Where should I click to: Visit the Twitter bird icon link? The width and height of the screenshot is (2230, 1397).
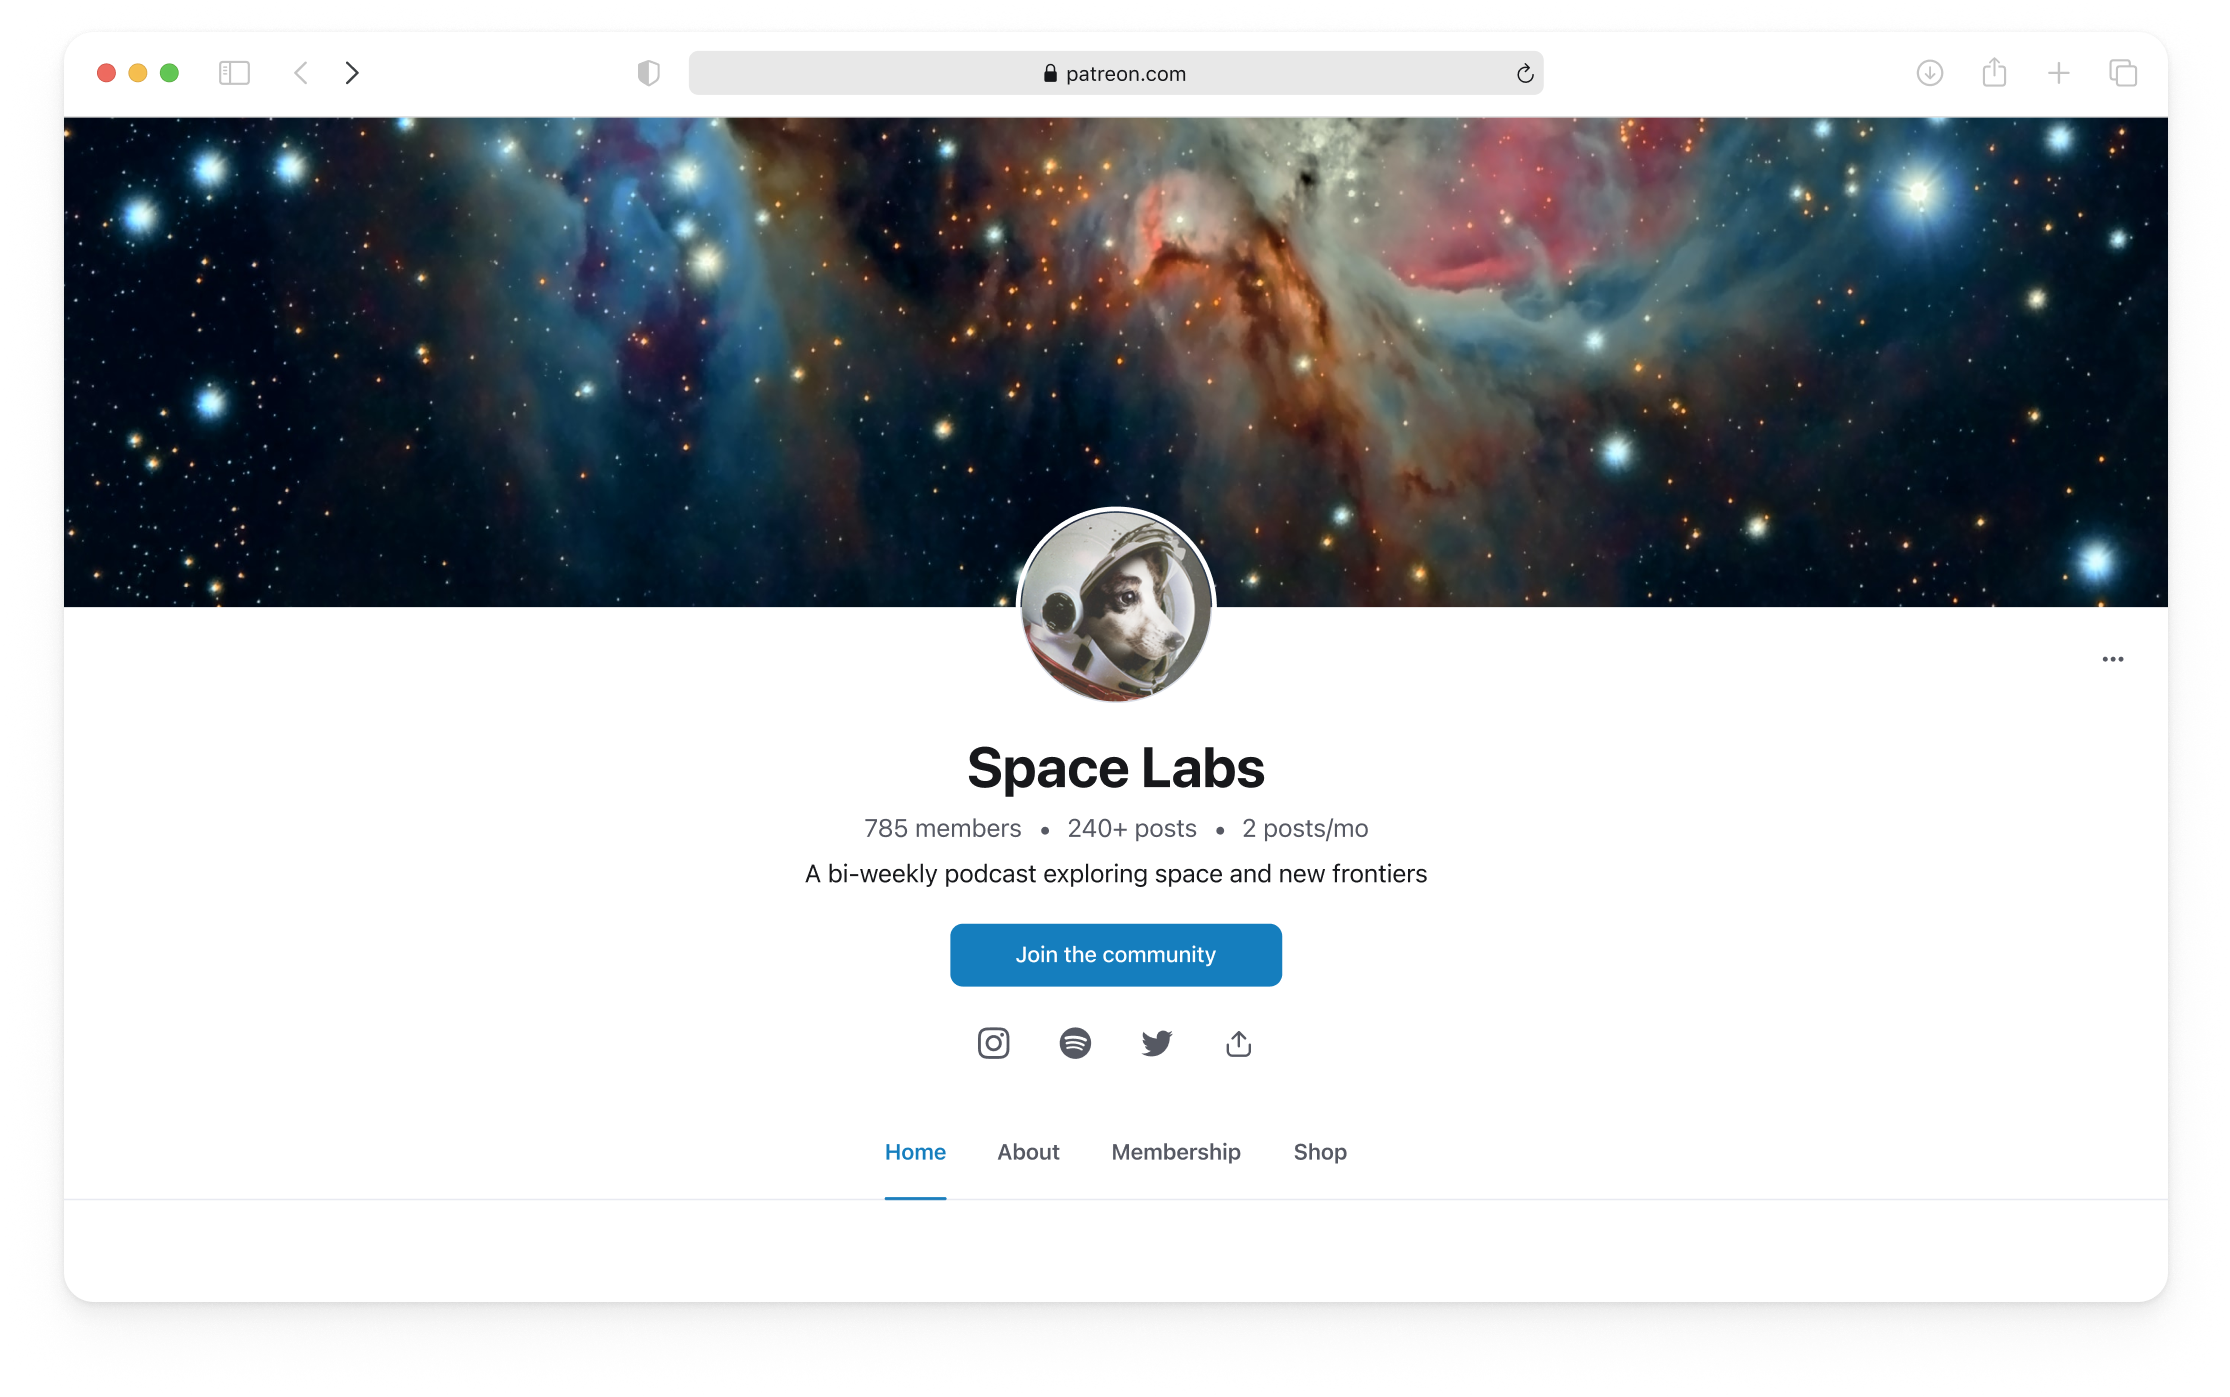click(x=1157, y=1043)
